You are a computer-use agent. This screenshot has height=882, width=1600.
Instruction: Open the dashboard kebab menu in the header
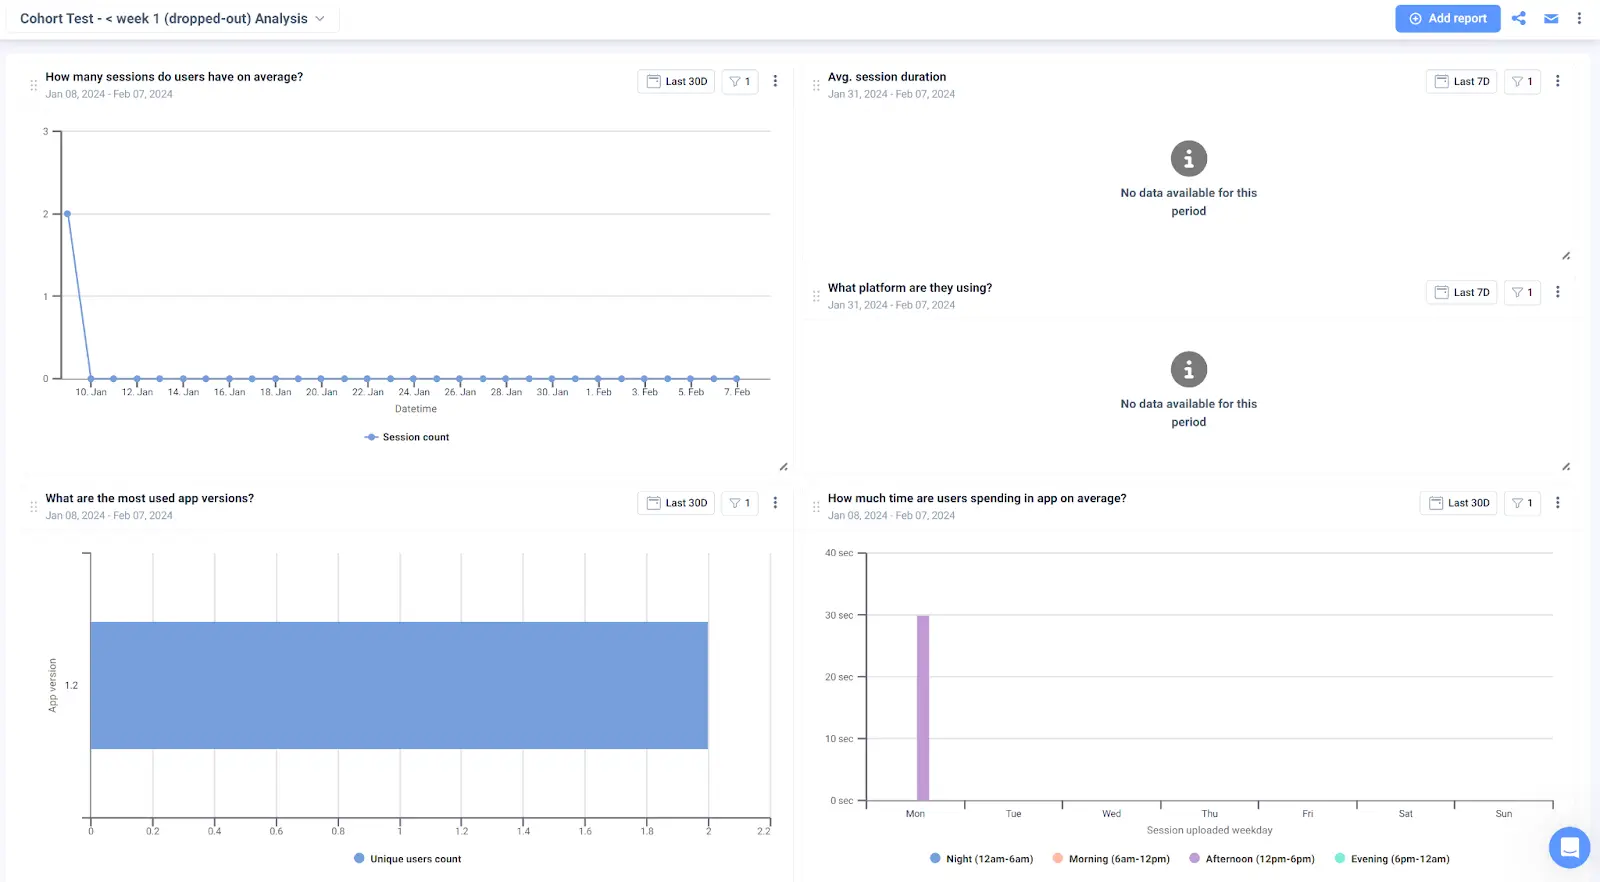(x=1579, y=19)
